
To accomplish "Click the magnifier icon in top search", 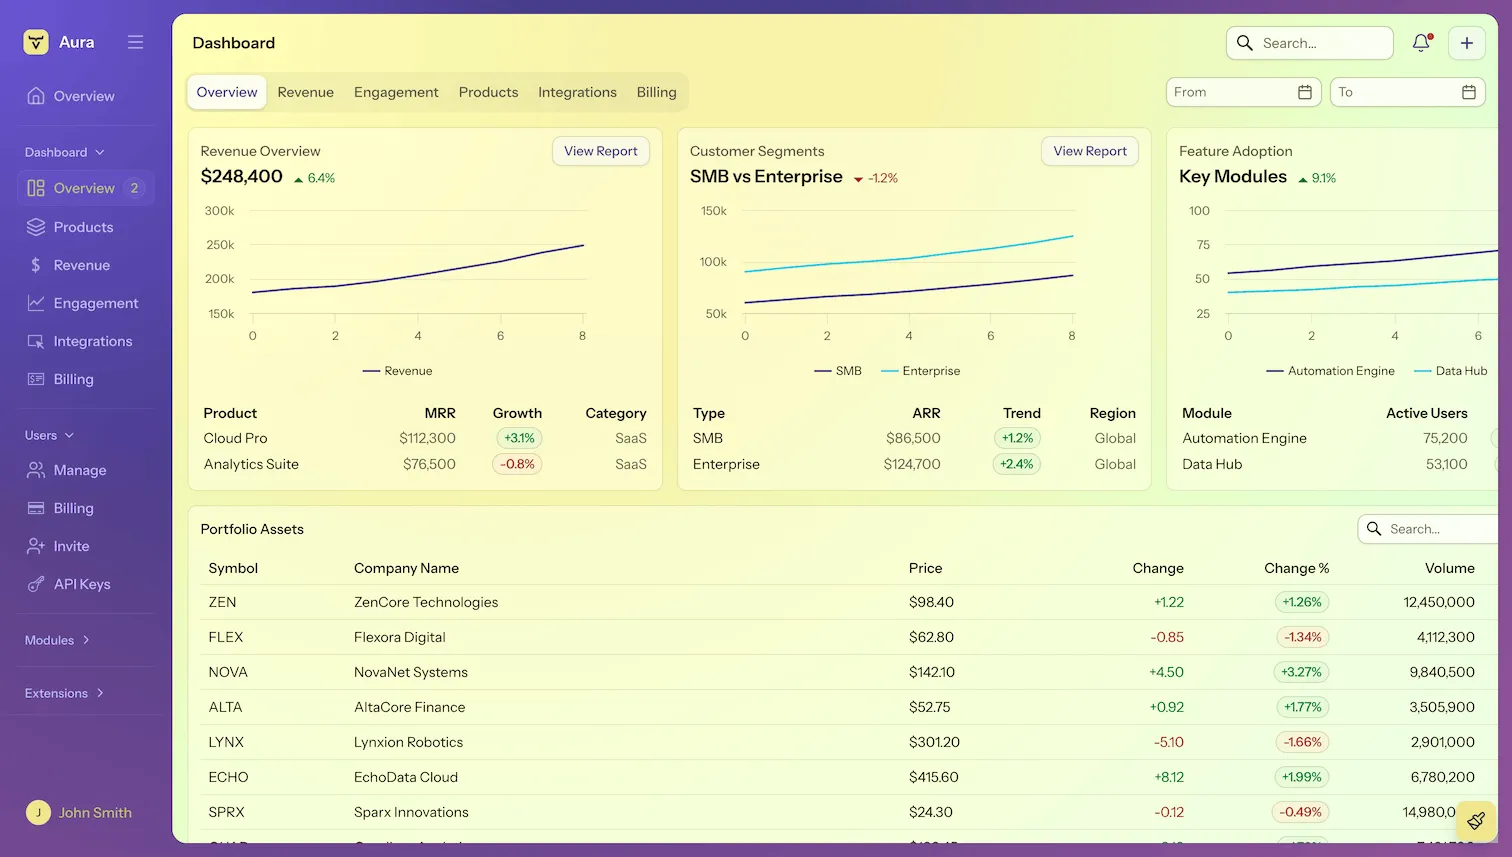I will 1245,43.
